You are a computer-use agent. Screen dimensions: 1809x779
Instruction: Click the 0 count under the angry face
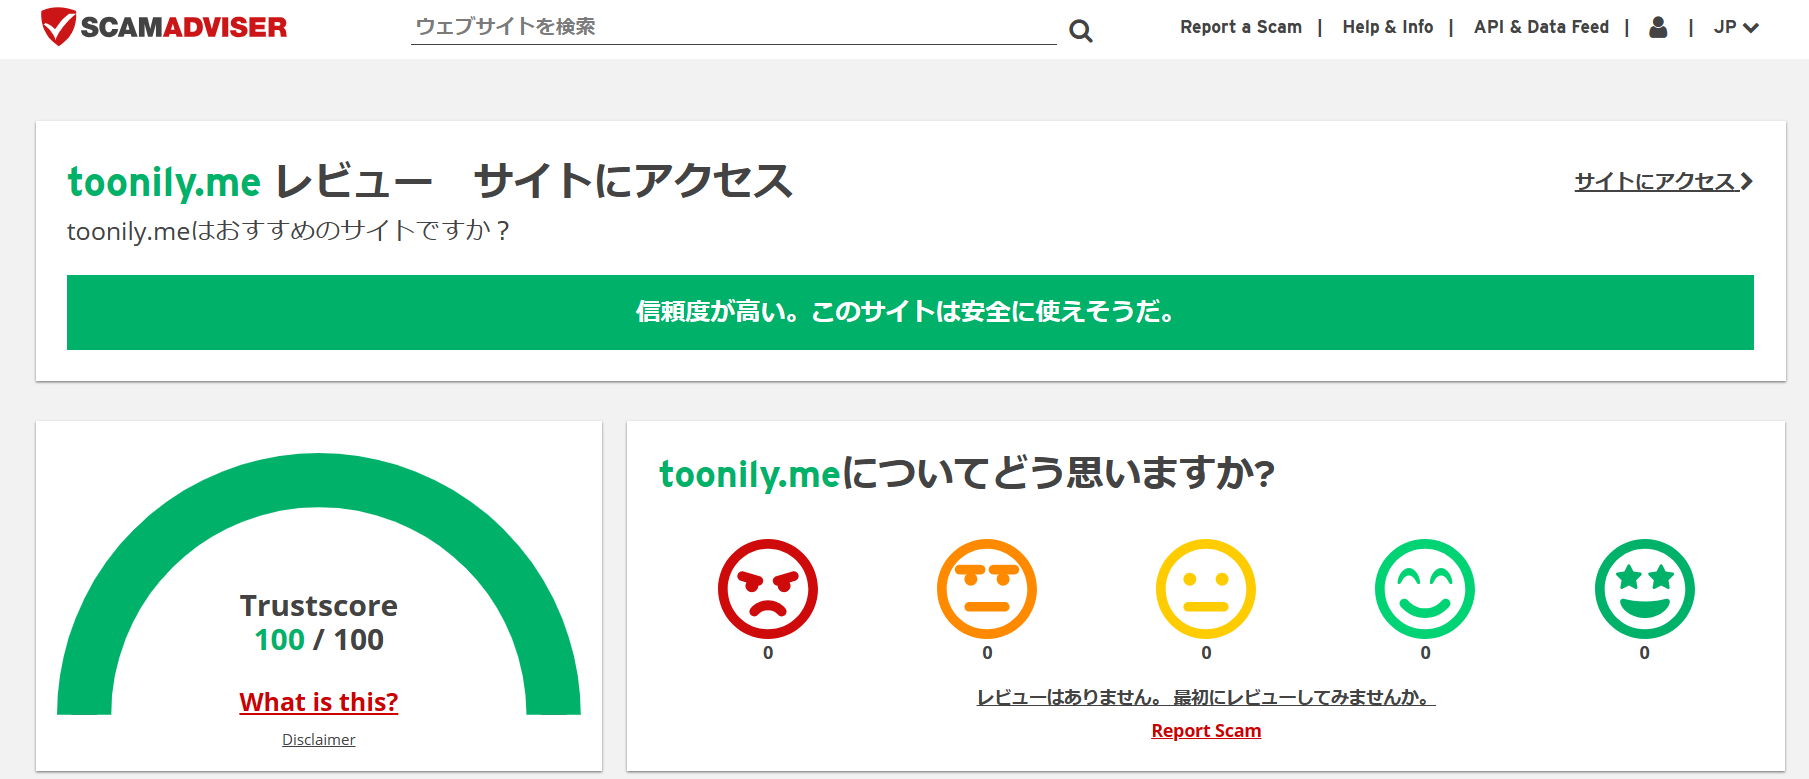point(768,653)
